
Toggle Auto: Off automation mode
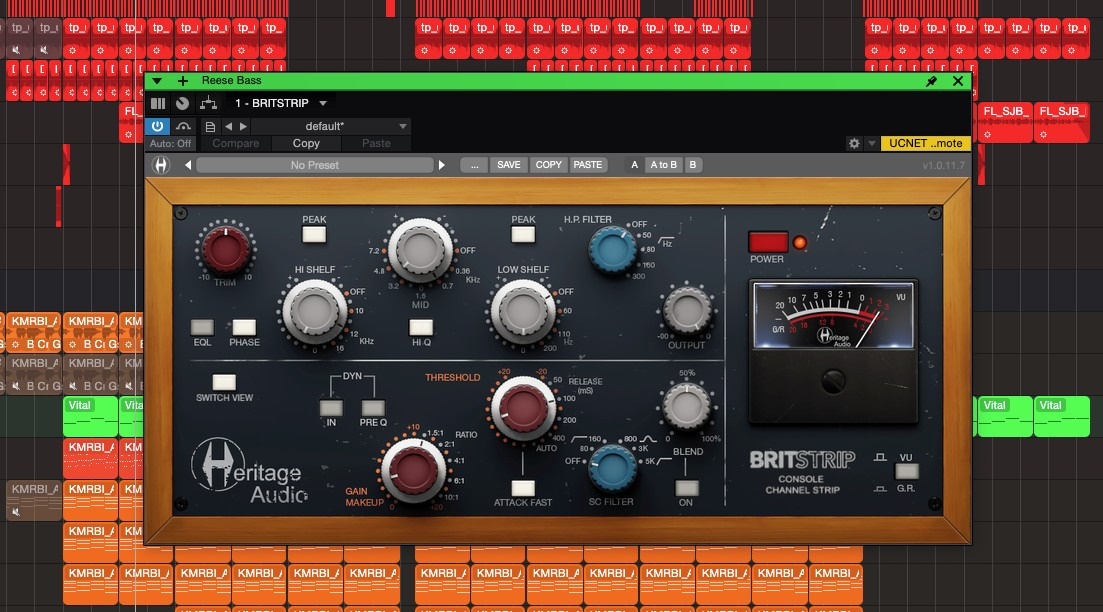pos(170,144)
